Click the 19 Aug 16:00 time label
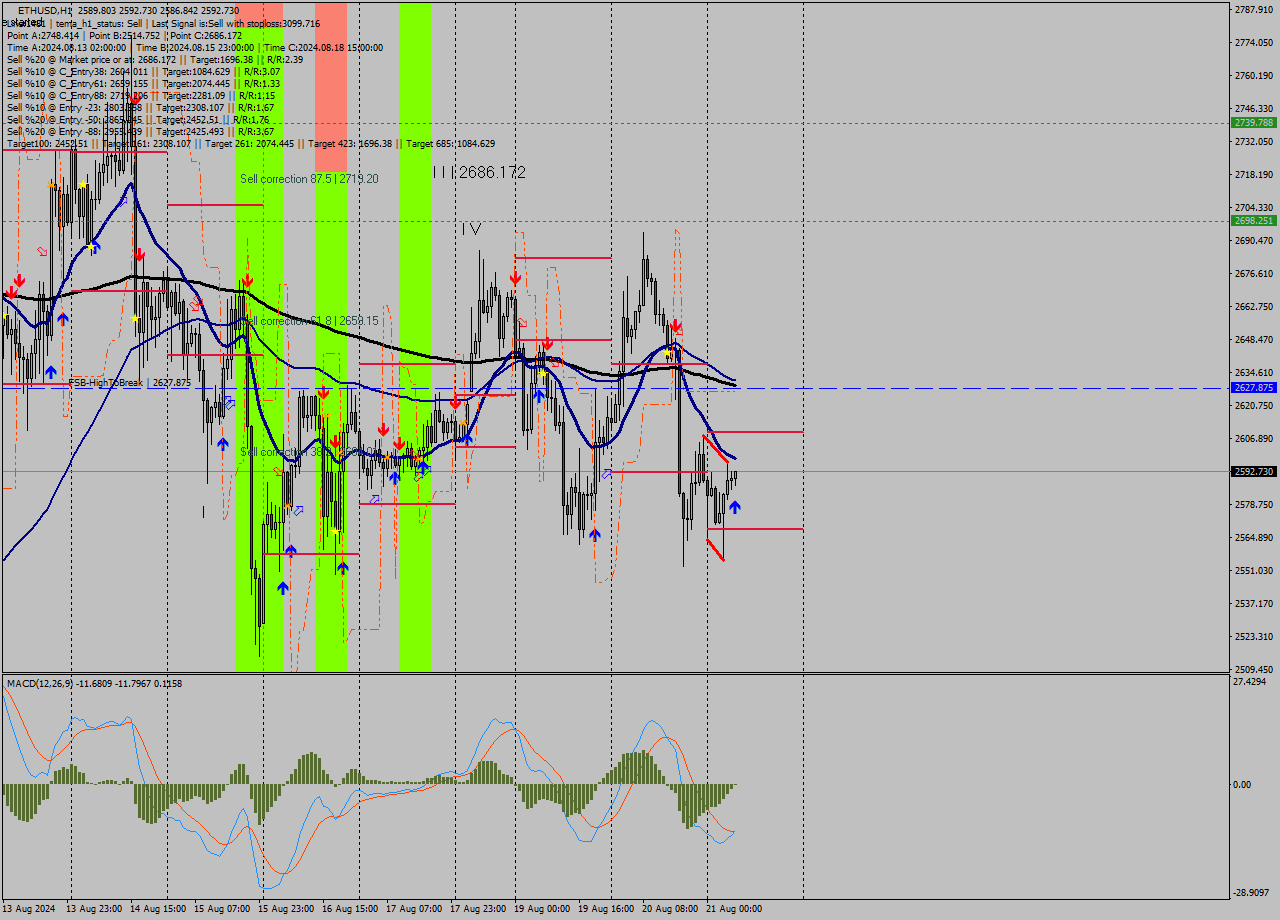The image size is (1280, 920). 606,909
